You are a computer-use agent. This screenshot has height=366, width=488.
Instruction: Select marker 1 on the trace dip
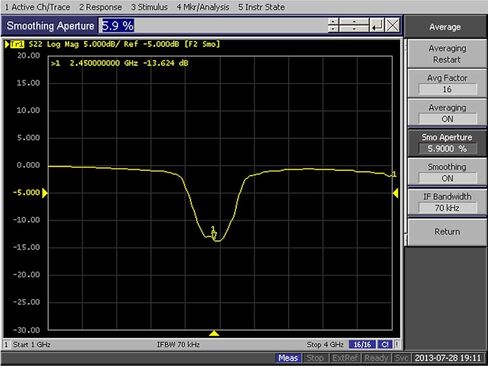tap(214, 233)
